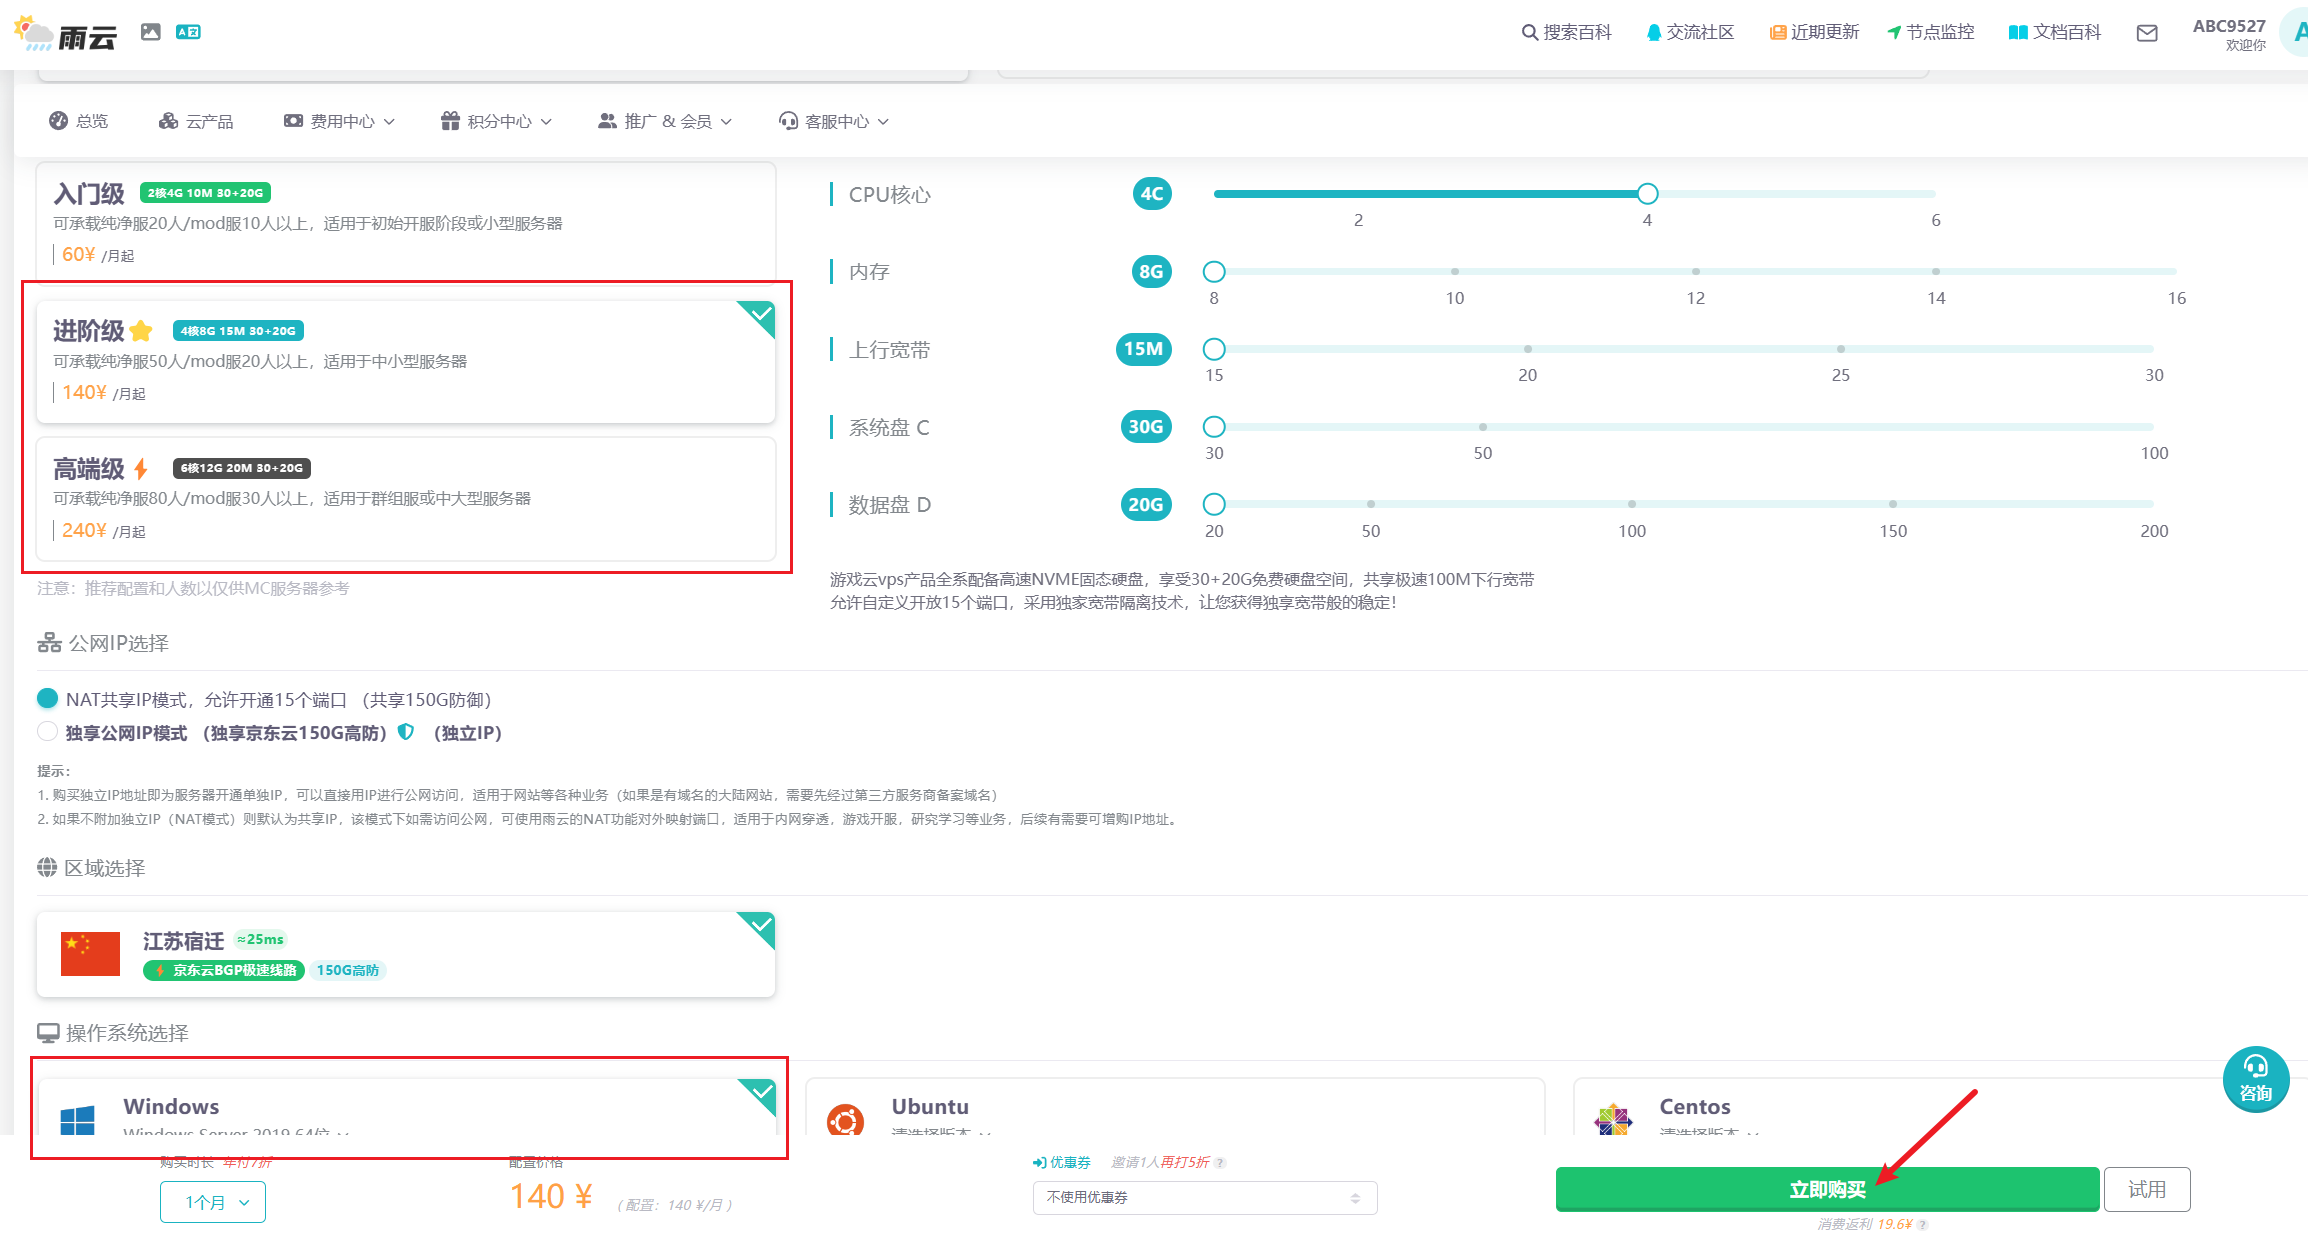Open the mail envelope icon
This screenshot has height=1239, width=2308.
[2146, 33]
